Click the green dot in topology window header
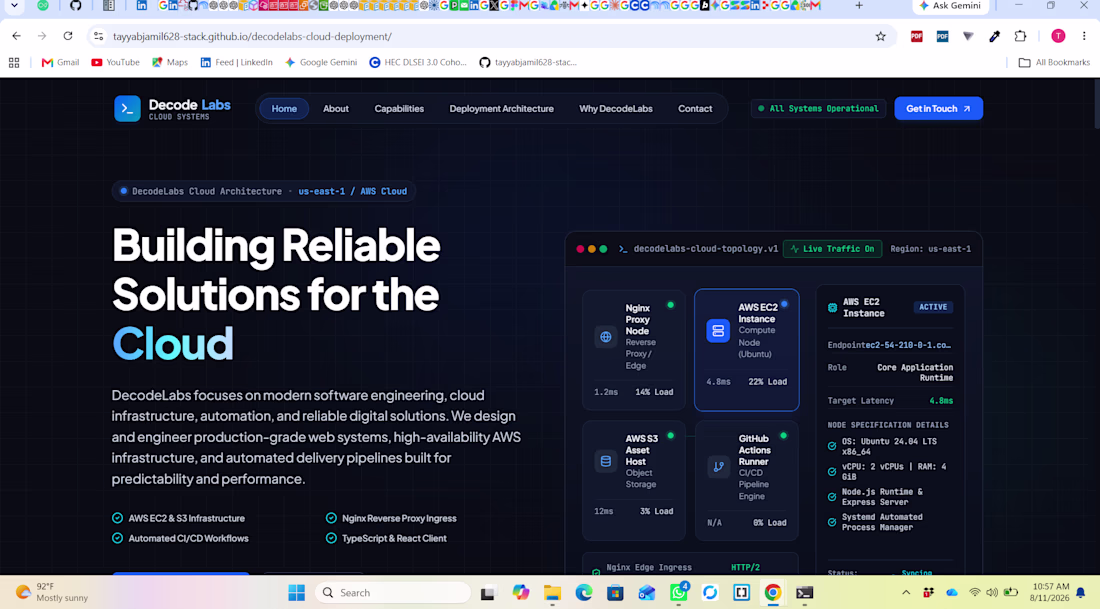Screen dimensions: 1100x609 (x=603, y=249)
